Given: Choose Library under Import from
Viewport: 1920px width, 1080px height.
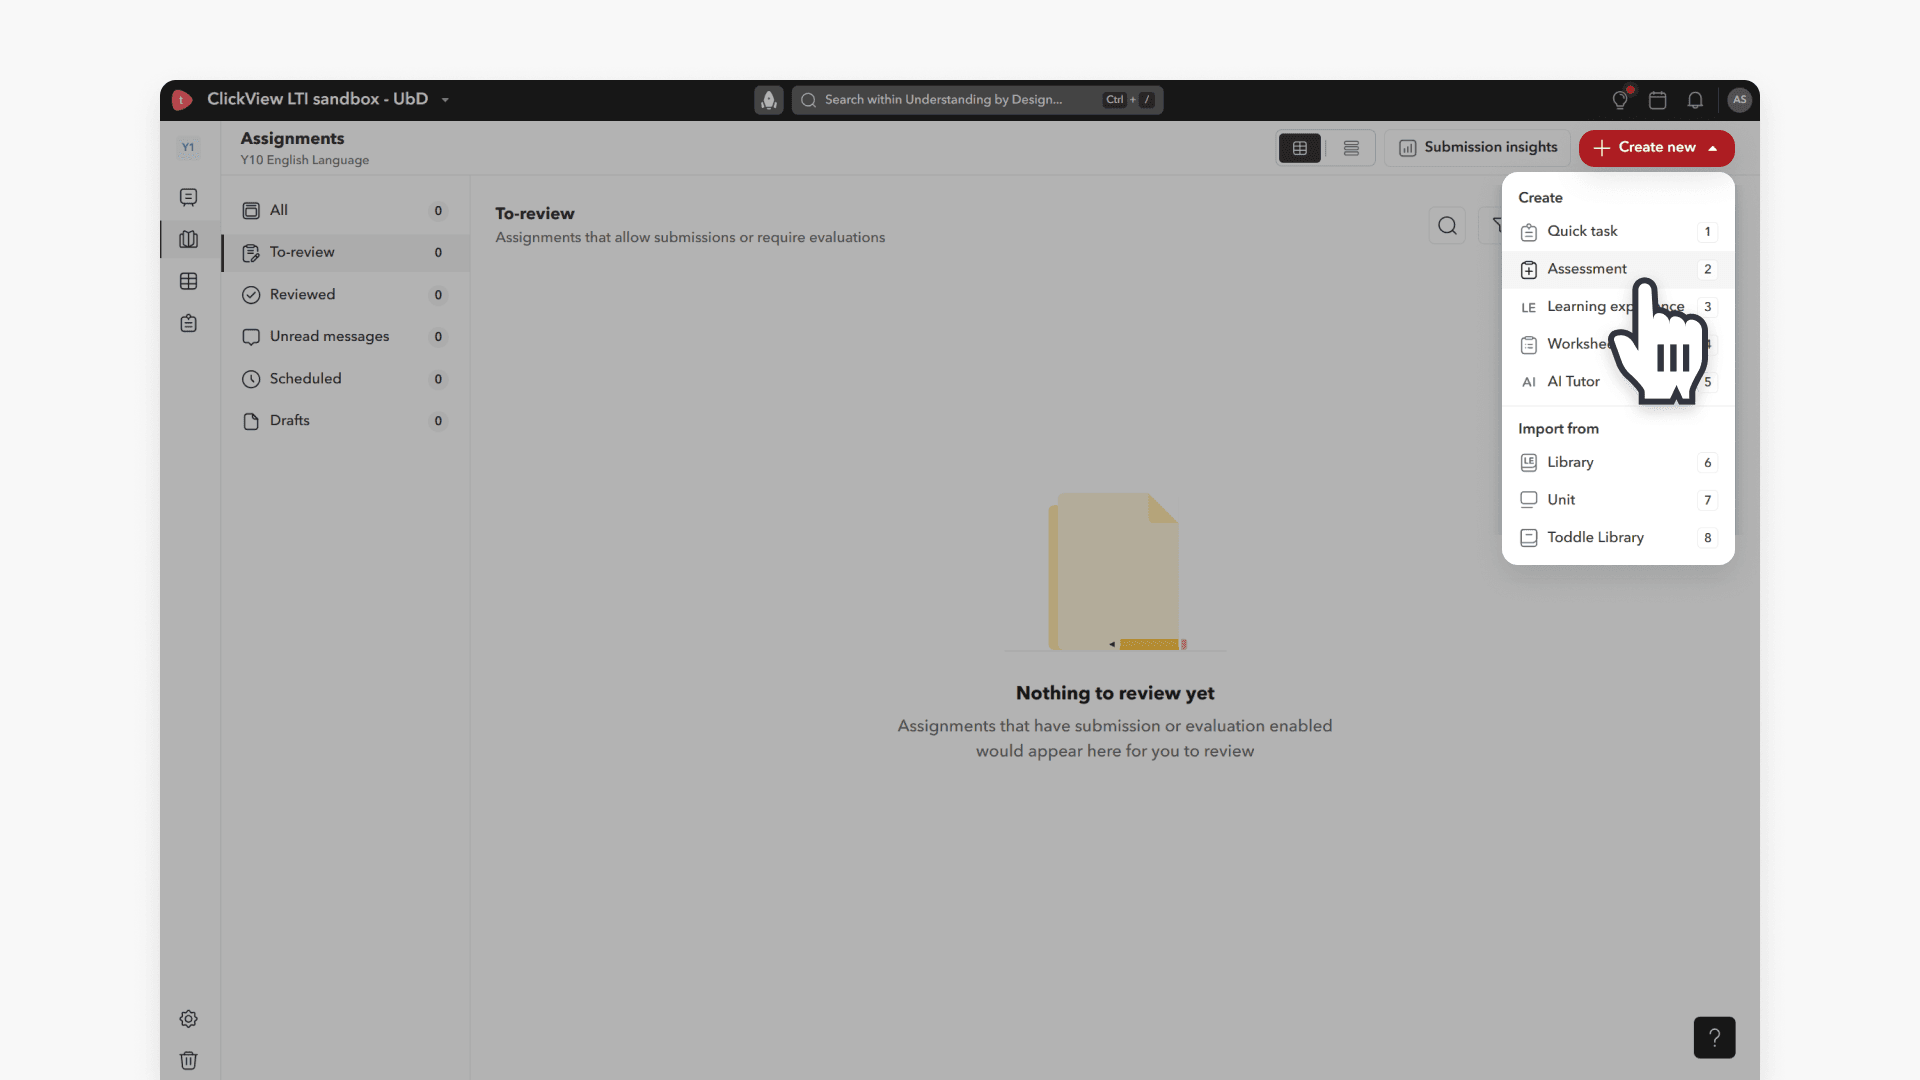Looking at the screenshot, I should [1618, 462].
